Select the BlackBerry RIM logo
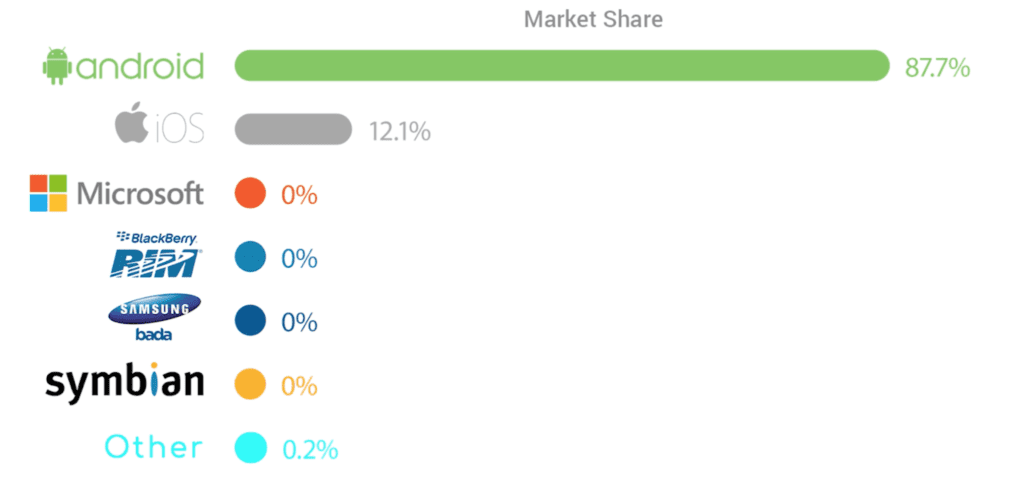The height and width of the screenshot is (483, 1024). tap(156, 254)
